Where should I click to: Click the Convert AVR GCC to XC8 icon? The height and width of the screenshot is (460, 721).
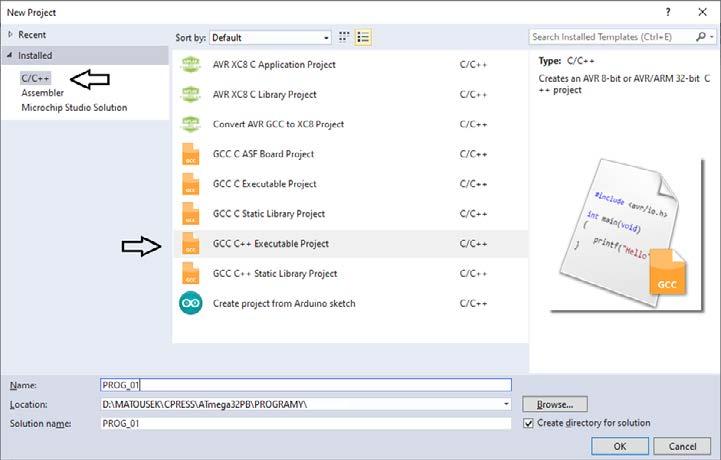[x=190, y=124]
